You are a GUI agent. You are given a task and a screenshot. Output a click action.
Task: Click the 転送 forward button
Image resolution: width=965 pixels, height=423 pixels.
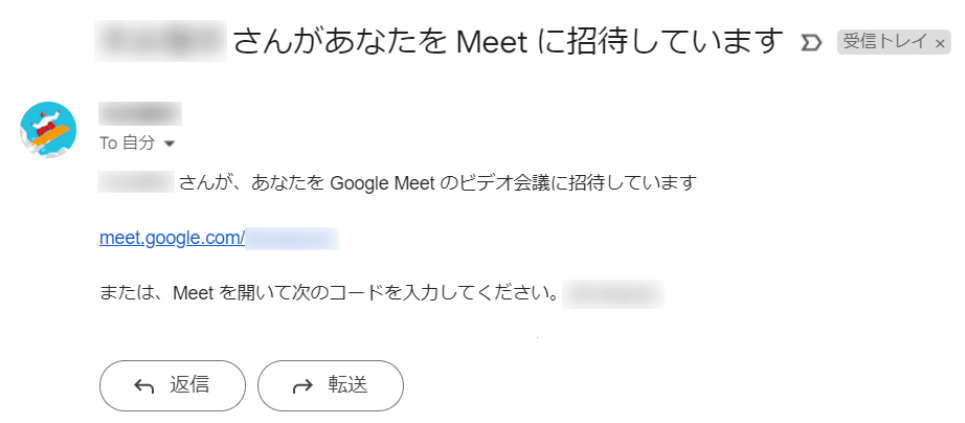click(x=330, y=385)
